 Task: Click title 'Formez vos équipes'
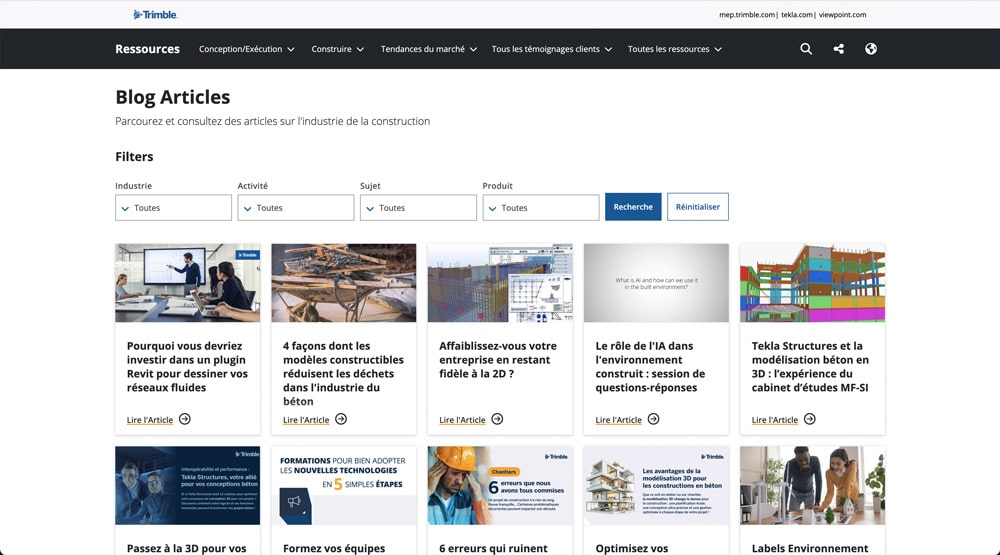334,549
